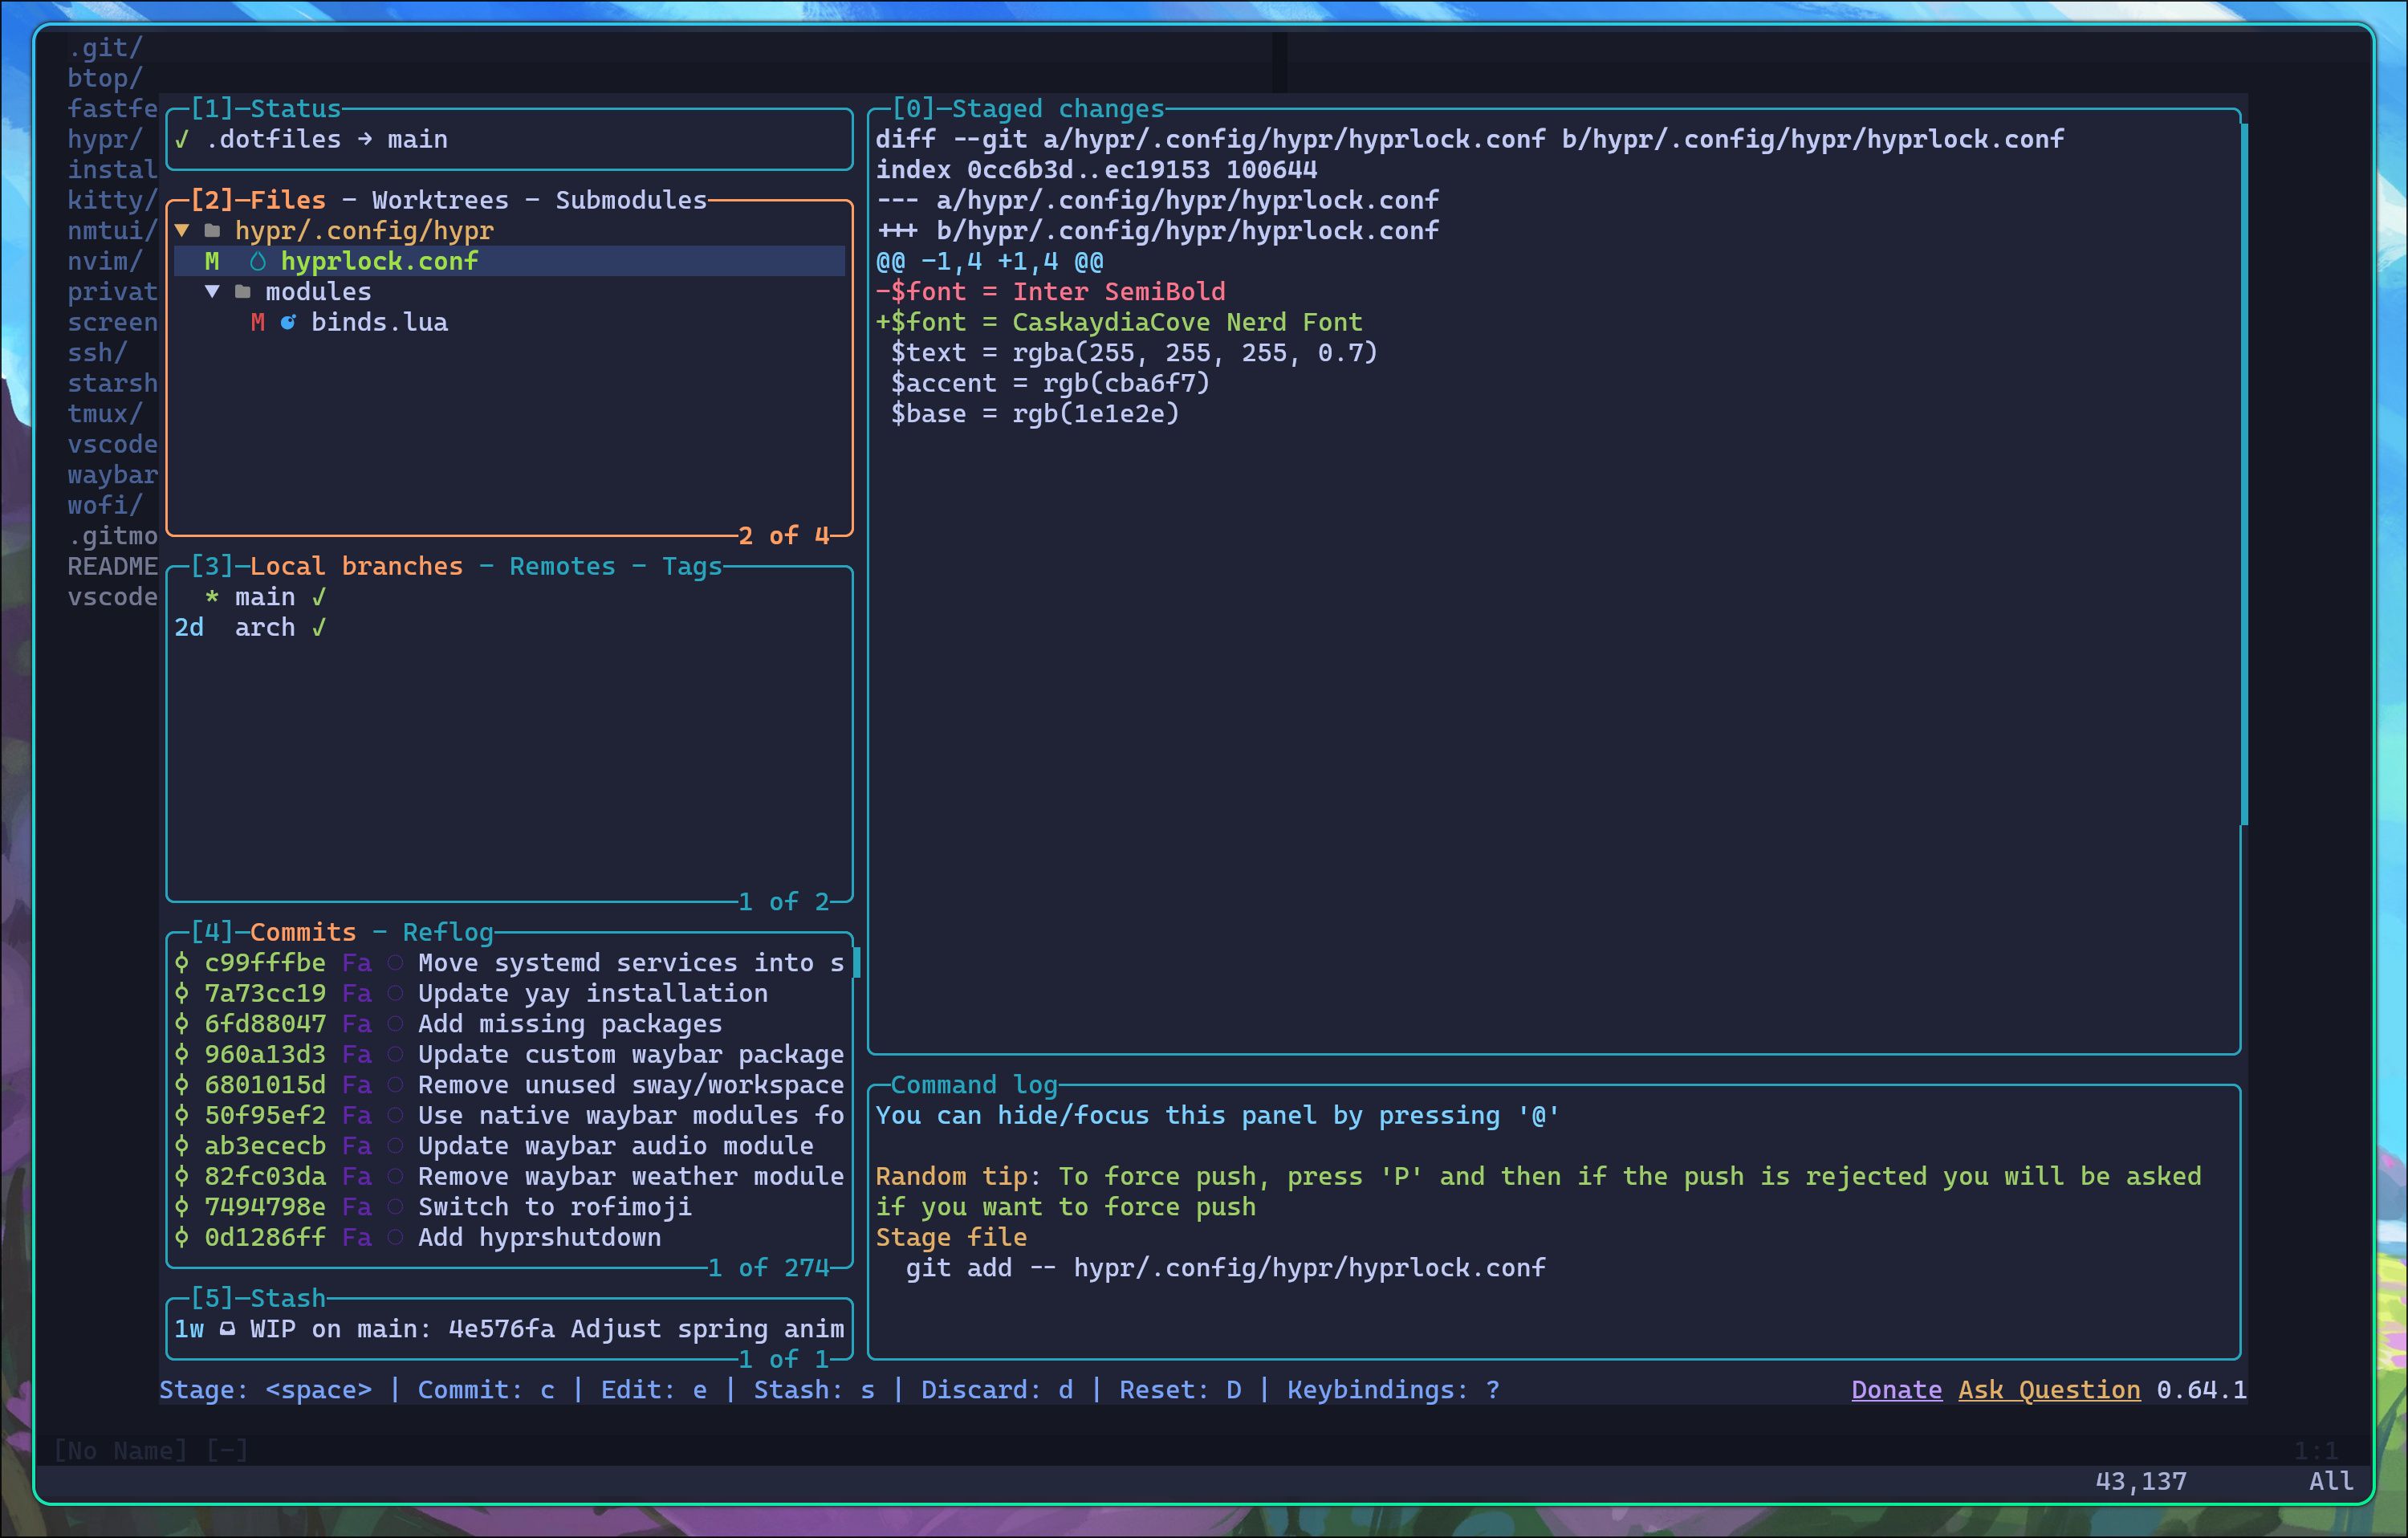Switch to the Reflog tab
The height and width of the screenshot is (1538, 2408).
(448, 933)
